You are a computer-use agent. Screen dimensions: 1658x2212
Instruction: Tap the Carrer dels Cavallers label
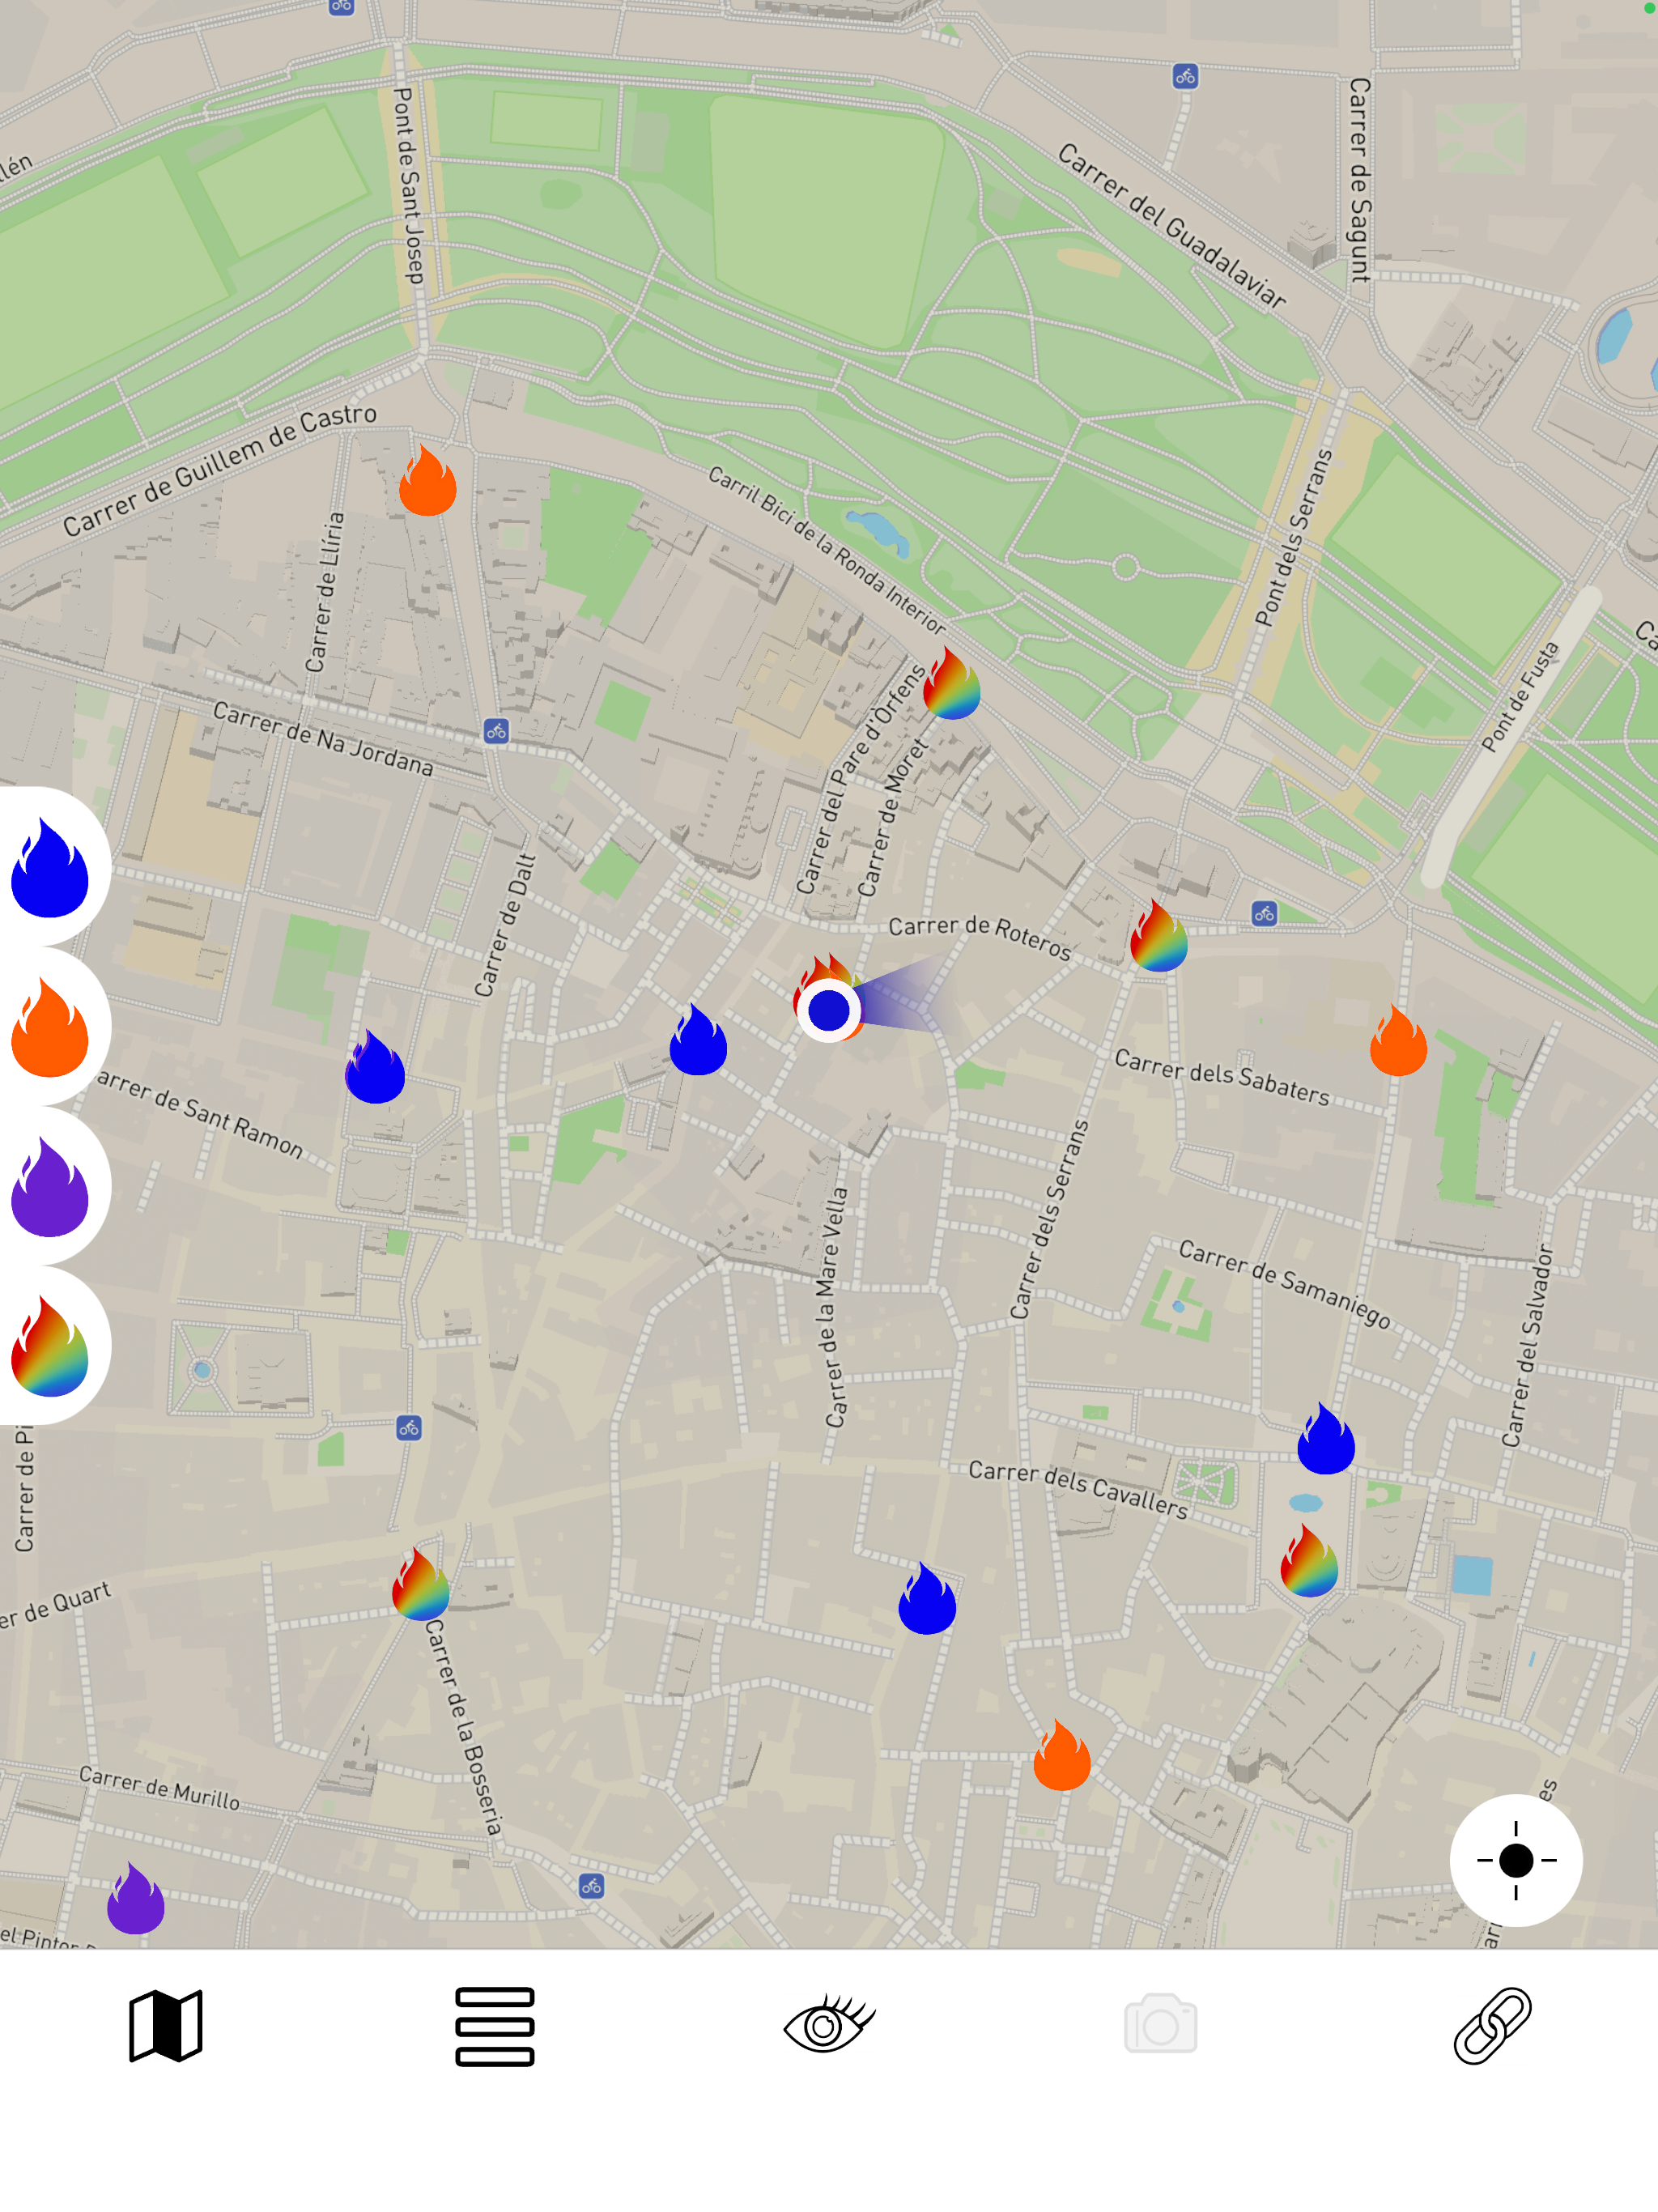[1078, 1490]
